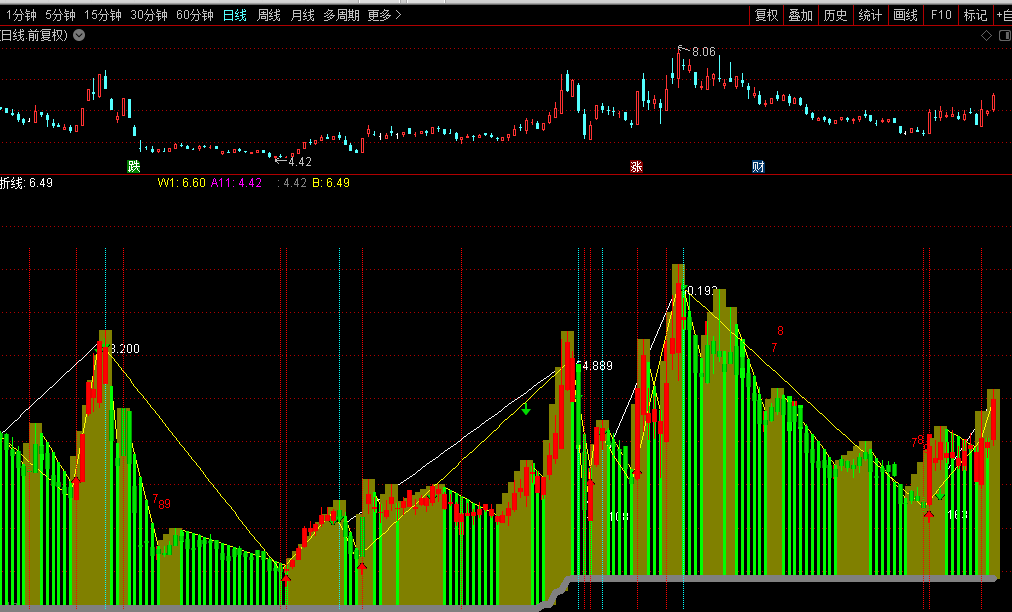Click the 折线 indicator name label
Screen dimensions: 1012x612
(13, 183)
